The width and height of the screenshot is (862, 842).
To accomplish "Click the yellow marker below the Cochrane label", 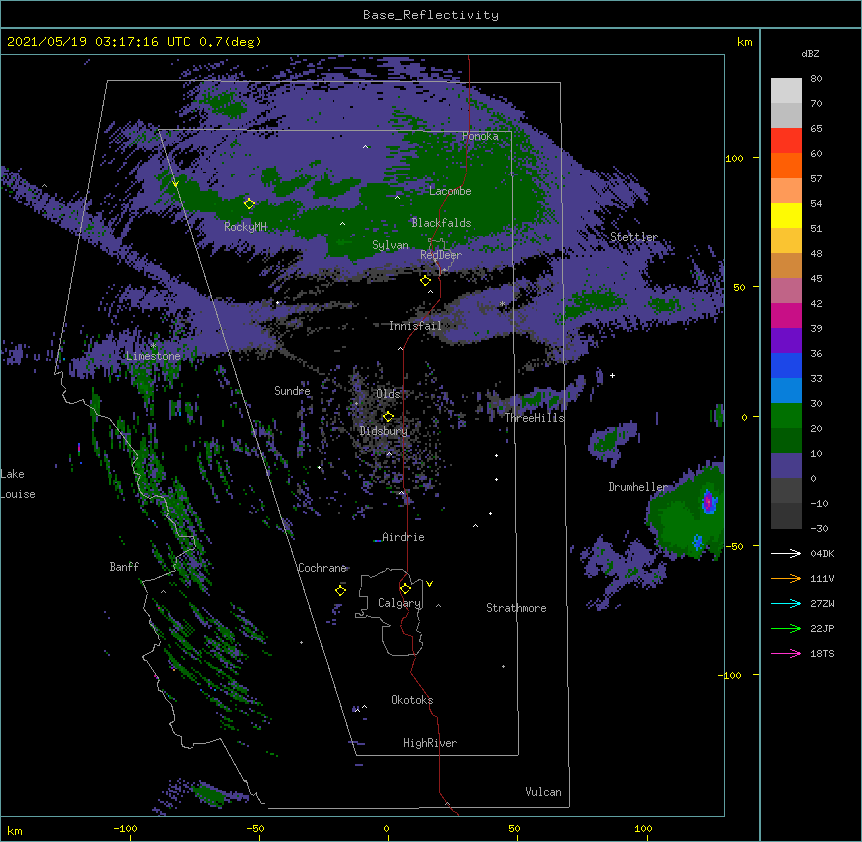I will point(340,590).
